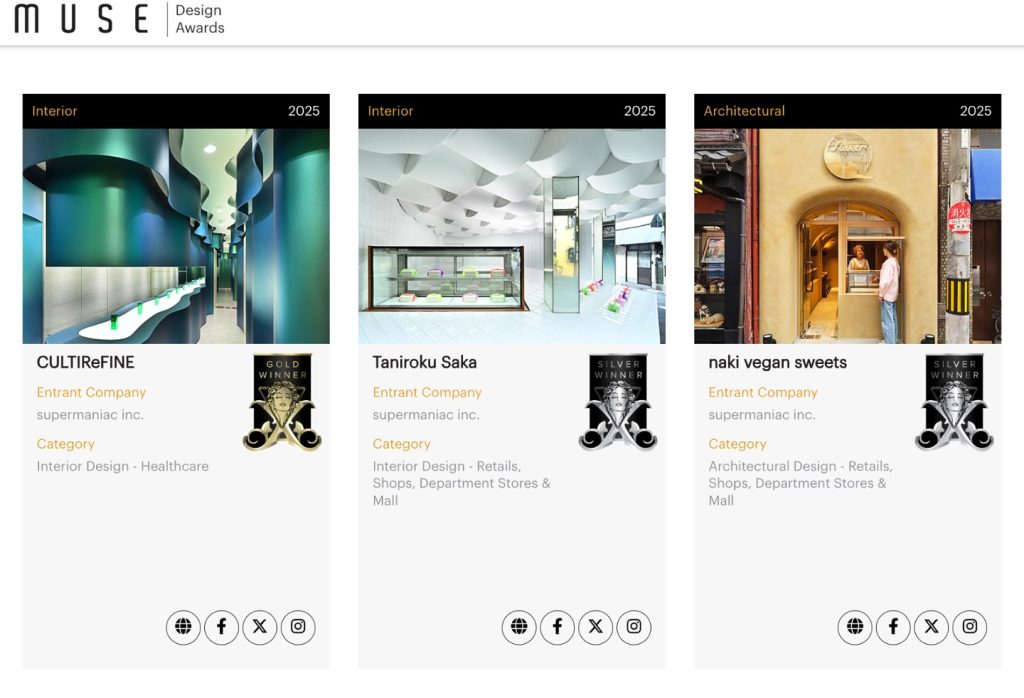
Task: Click Category label on naki vegan sweets card
Action: (737, 444)
